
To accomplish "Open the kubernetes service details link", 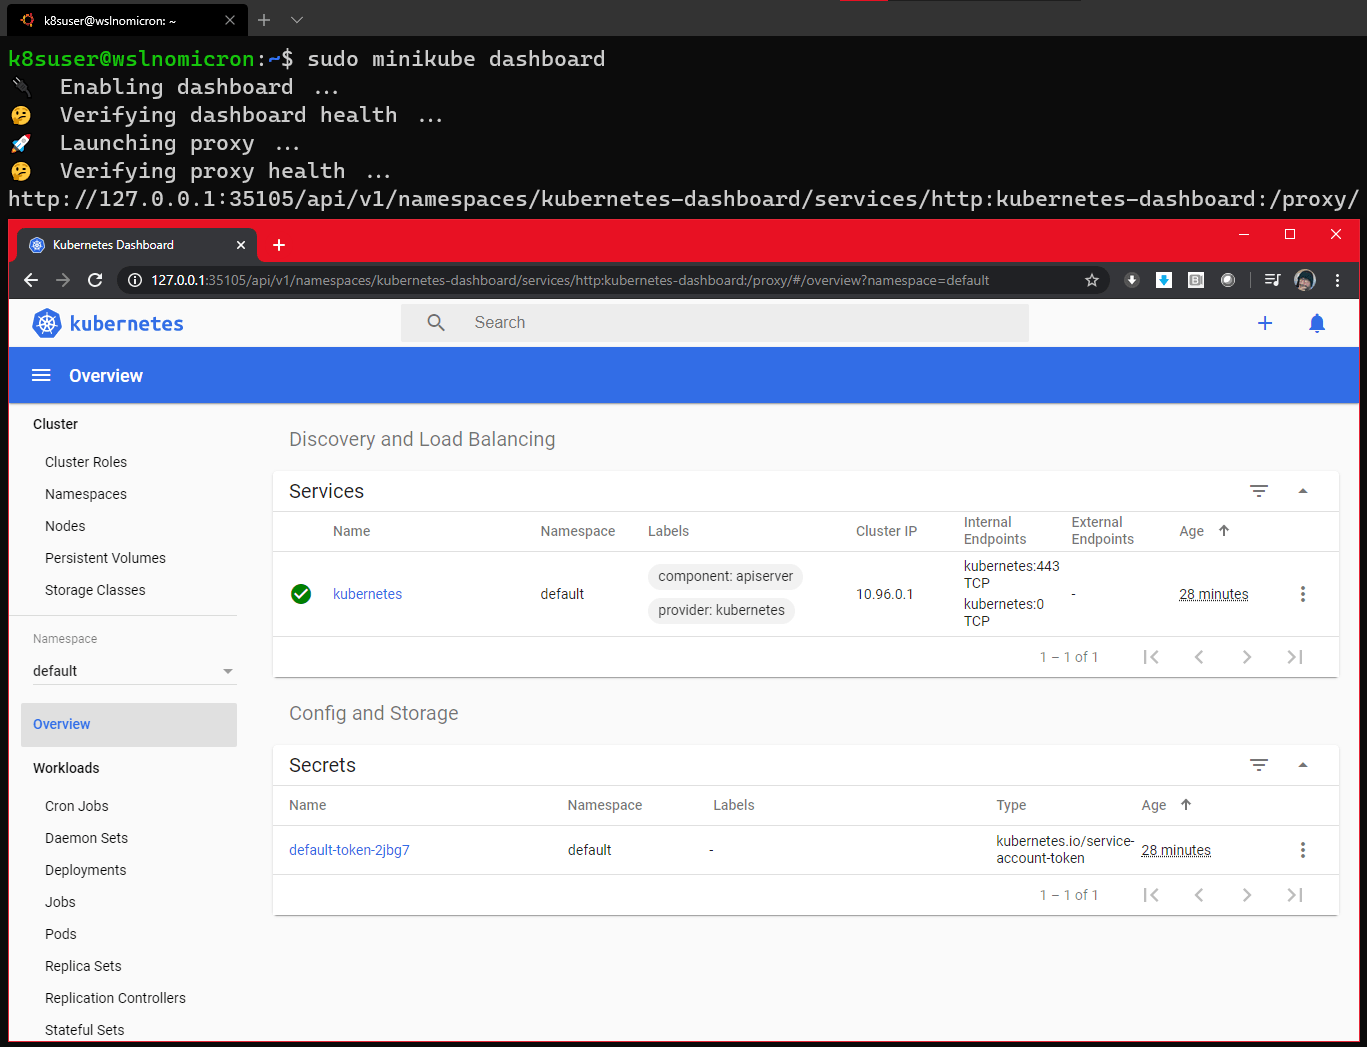I will [x=367, y=593].
